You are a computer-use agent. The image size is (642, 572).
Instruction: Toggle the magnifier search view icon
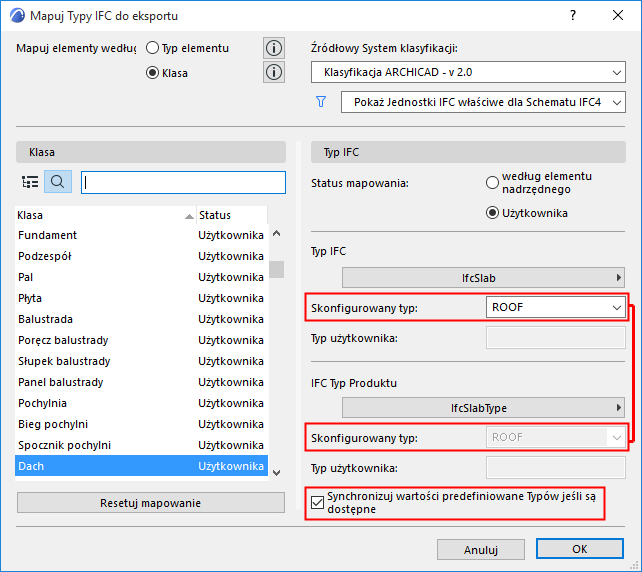(57, 182)
